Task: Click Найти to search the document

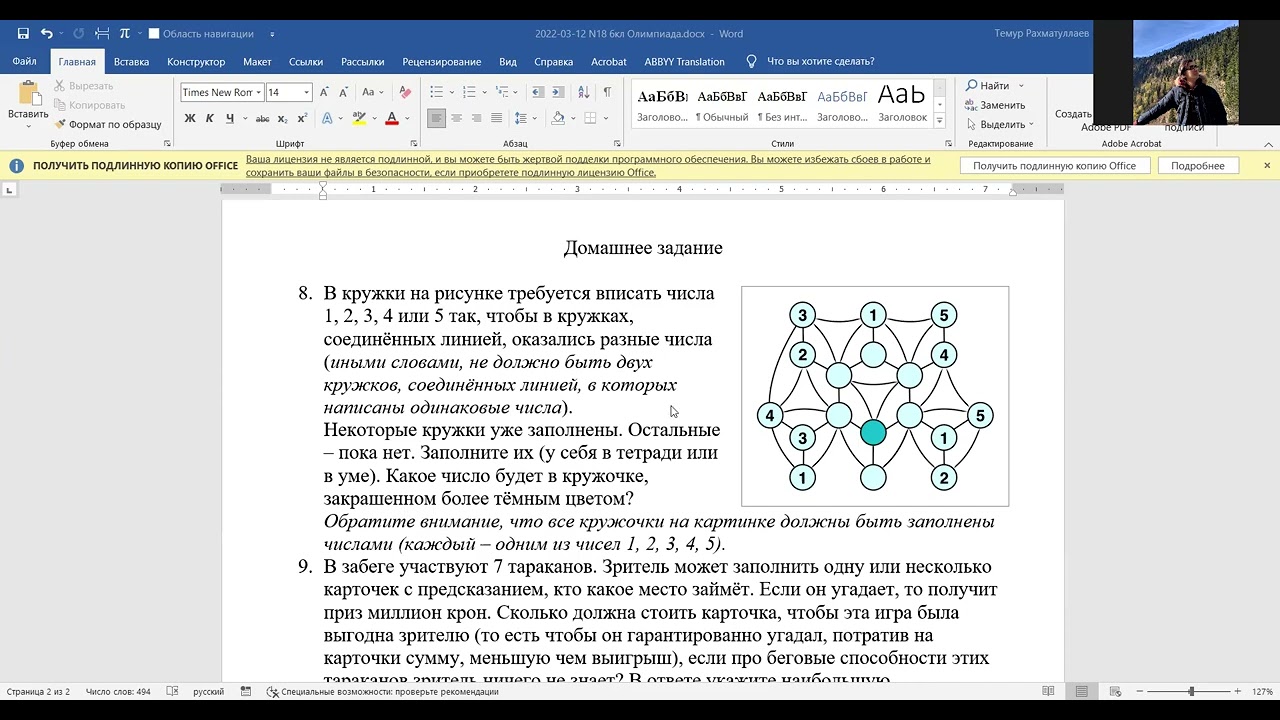Action: point(988,86)
